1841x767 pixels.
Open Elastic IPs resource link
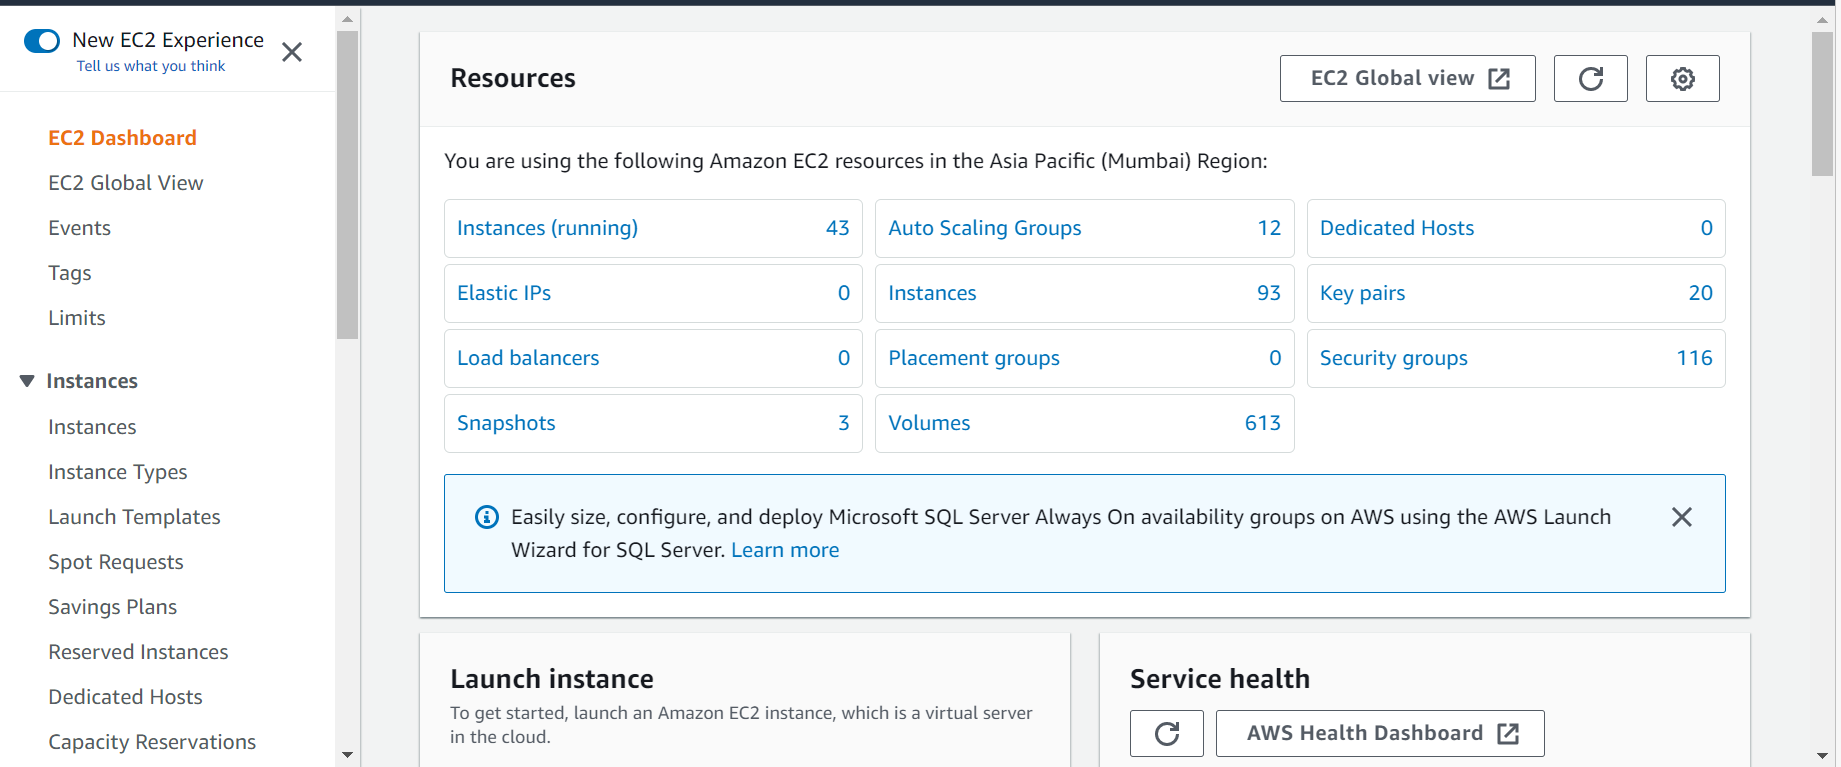tap(504, 293)
